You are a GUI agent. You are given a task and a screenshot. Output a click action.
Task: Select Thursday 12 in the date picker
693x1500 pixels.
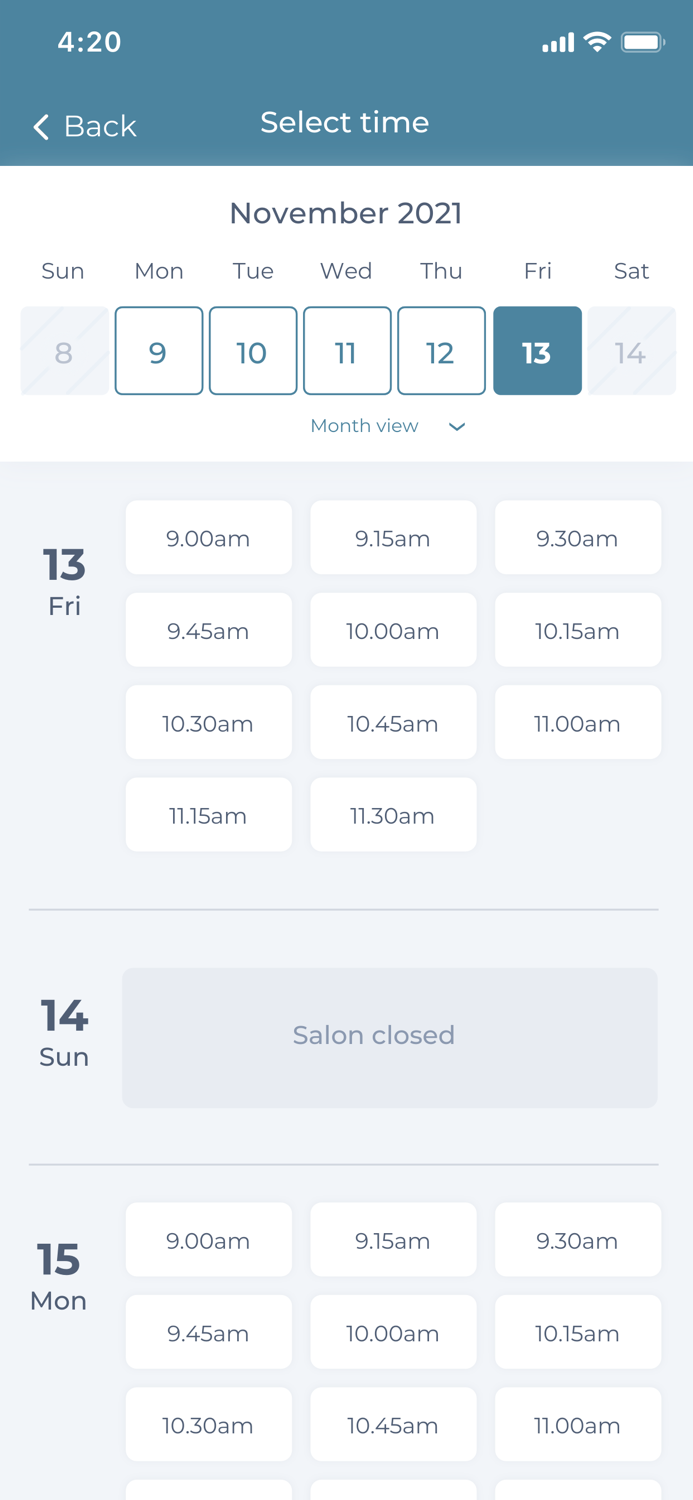(441, 351)
